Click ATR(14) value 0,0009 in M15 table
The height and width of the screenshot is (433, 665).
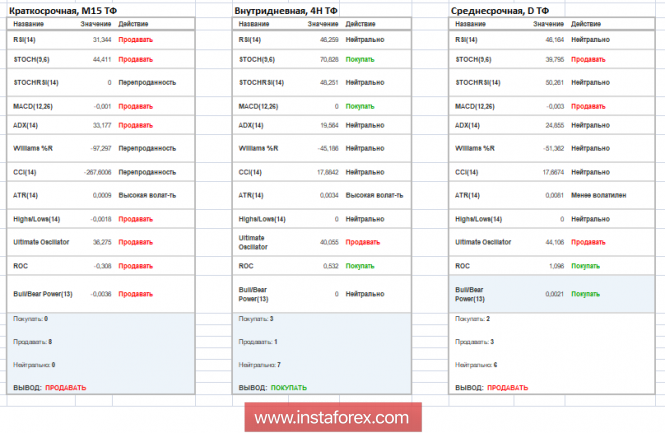coord(102,196)
